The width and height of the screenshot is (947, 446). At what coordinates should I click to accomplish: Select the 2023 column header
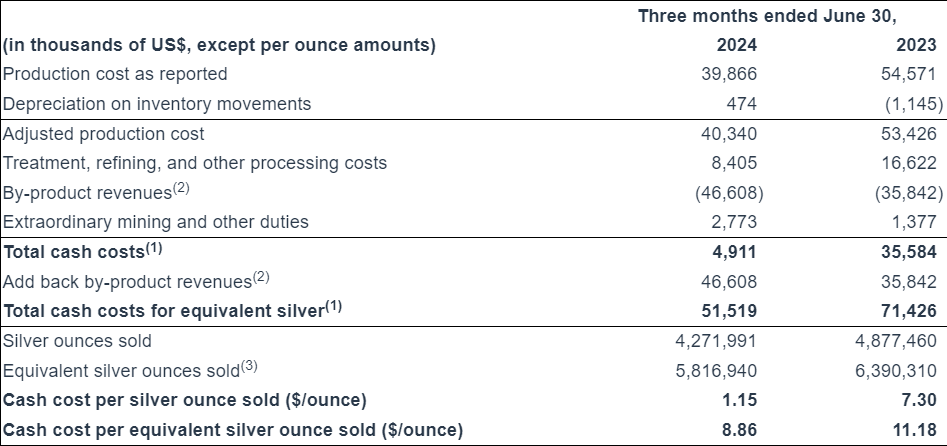tap(917, 45)
